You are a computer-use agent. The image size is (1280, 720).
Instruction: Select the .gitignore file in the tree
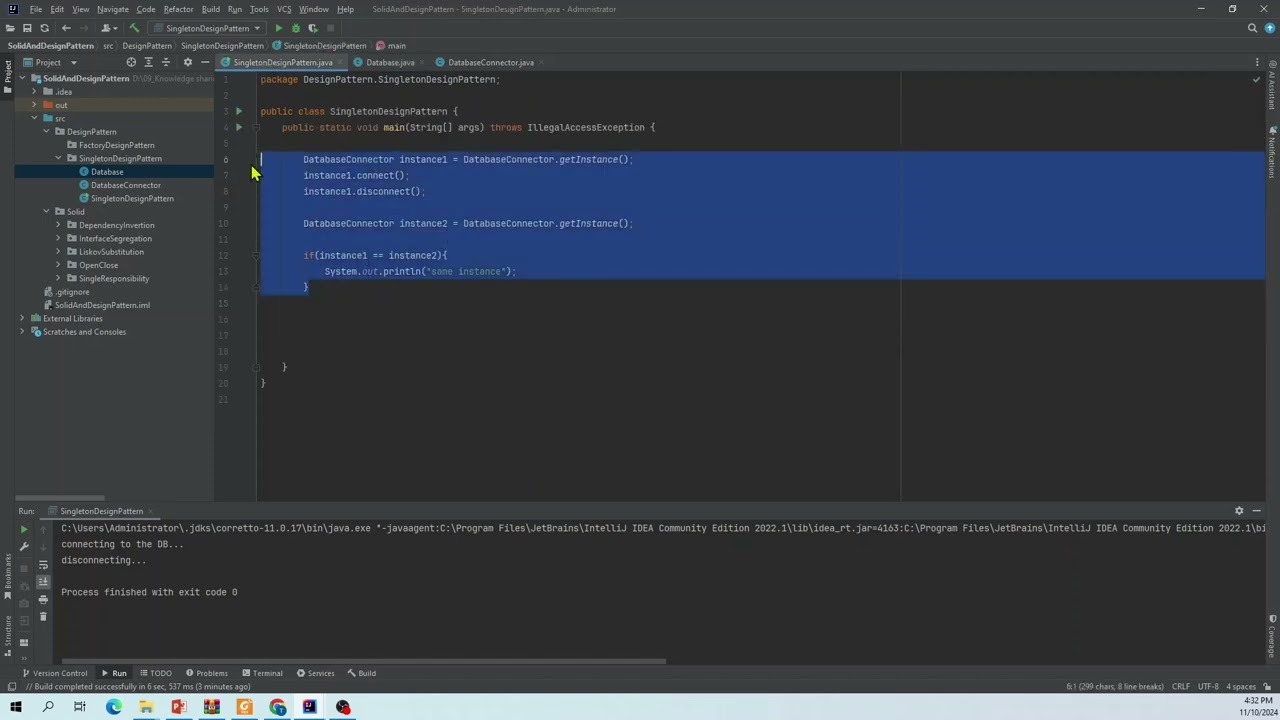(x=72, y=292)
